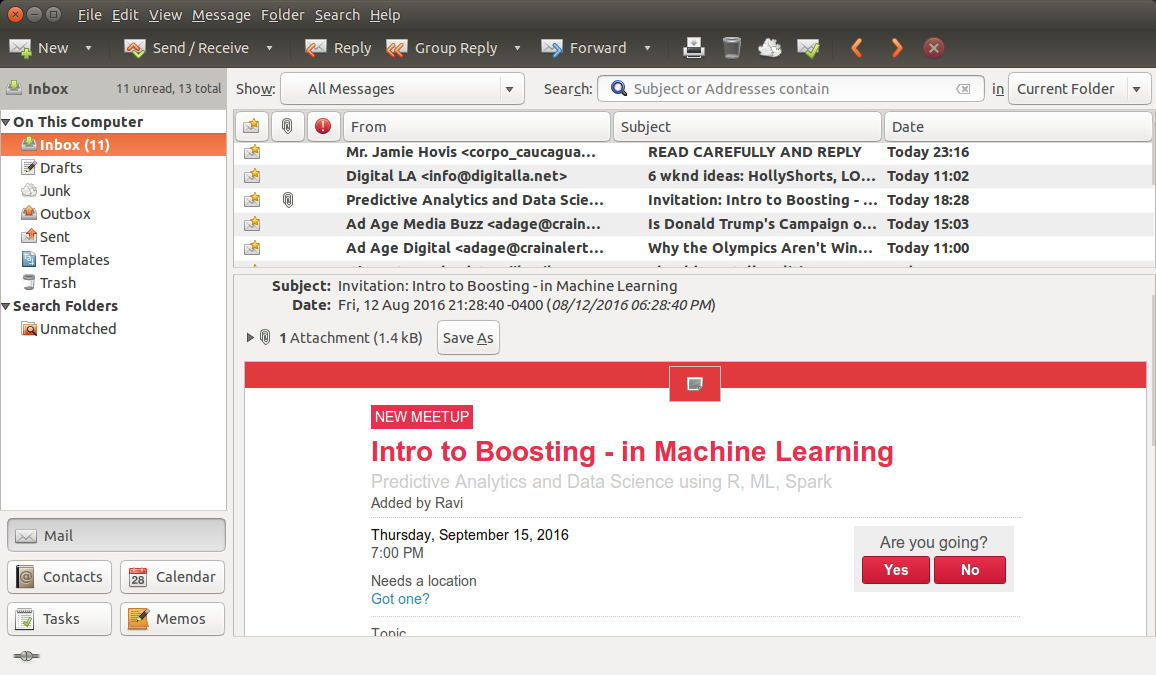Click the search field for subject or addresses
This screenshot has height=675, width=1156.
(x=790, y=89)
